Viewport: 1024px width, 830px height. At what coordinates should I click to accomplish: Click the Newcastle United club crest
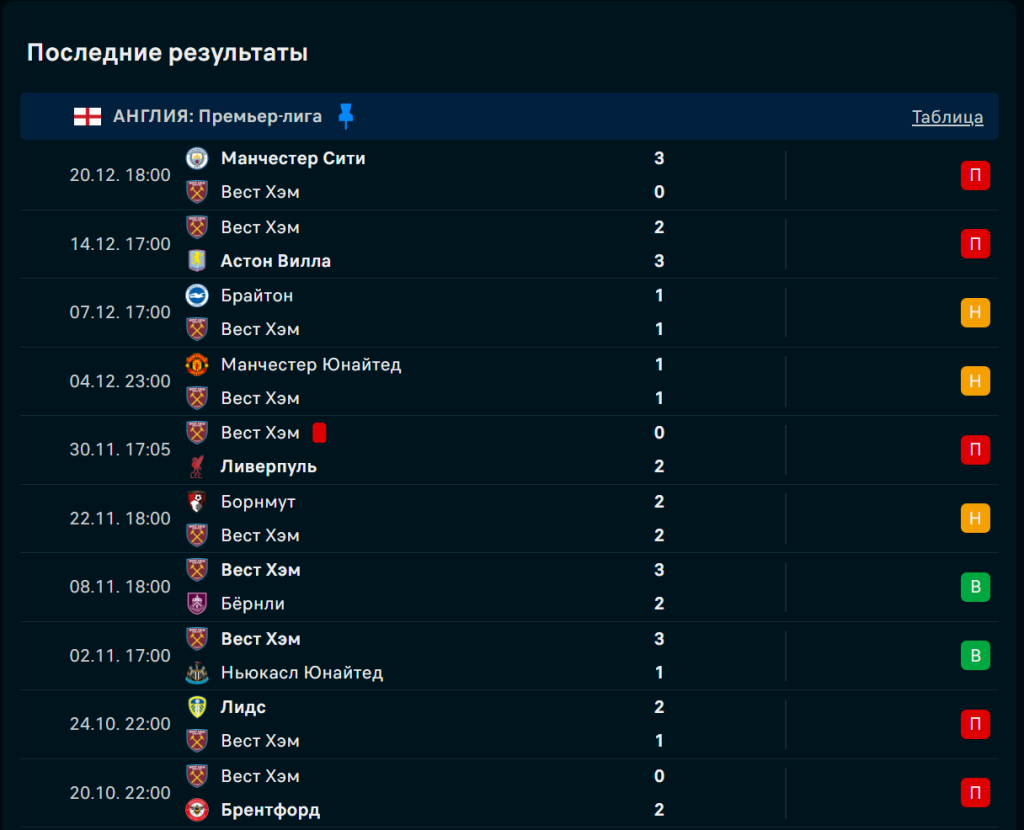(x=197, y=673)
